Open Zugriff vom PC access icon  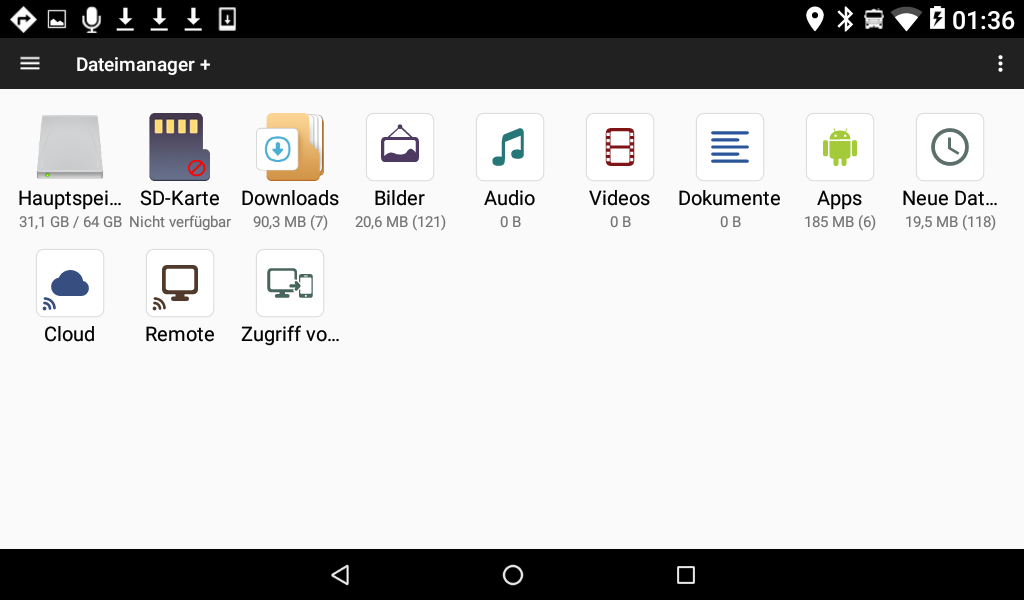pyautogui.click(x=290, y=284)
